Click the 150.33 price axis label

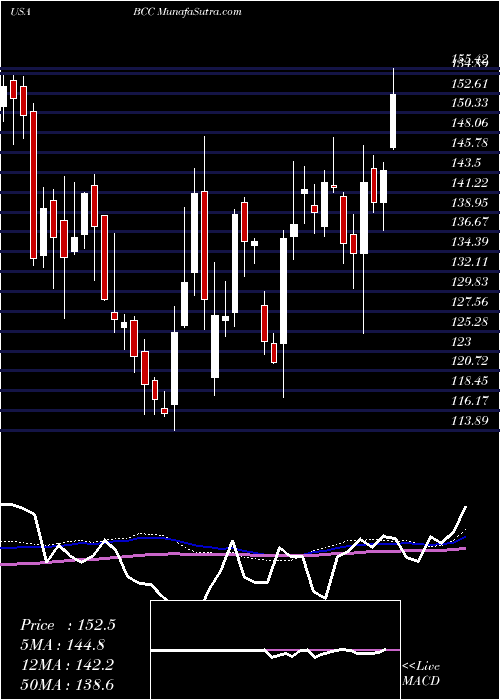470,103
